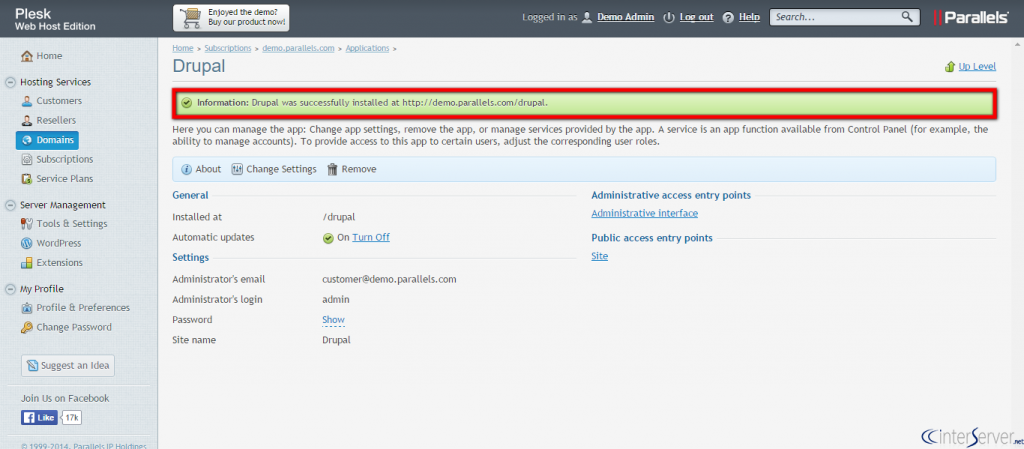Viewport: 1024px width, 449px height.
Task: Click the Subscriptions icon in sidebar
Action: coord(27,159)
